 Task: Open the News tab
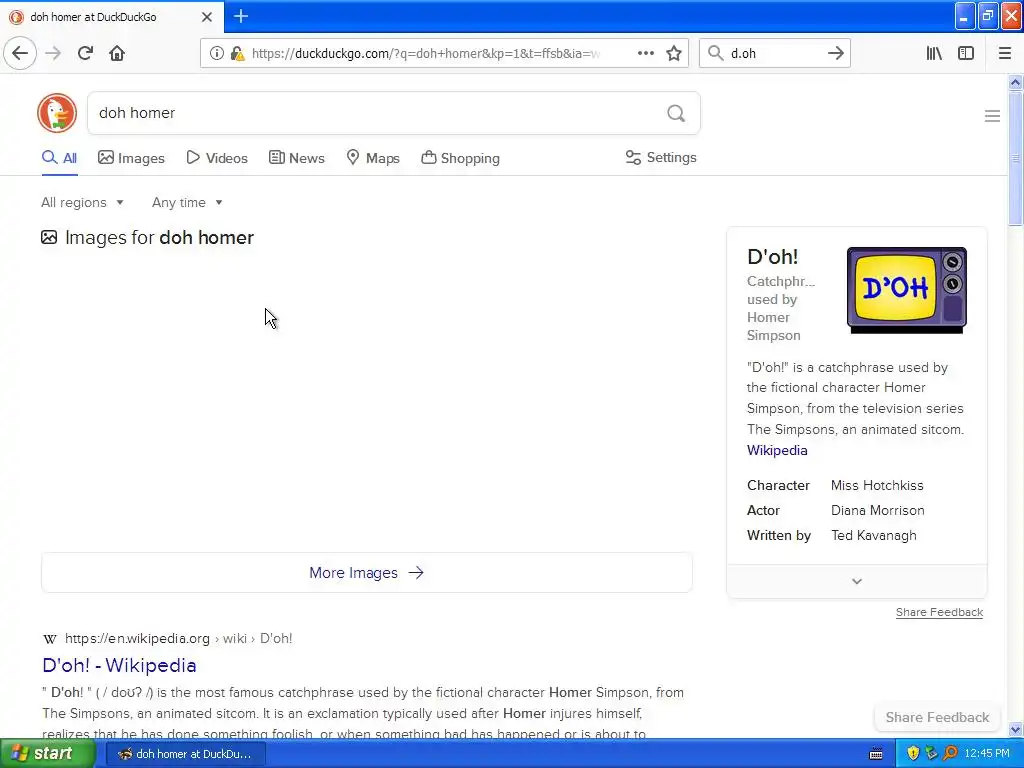click(296, 158)
